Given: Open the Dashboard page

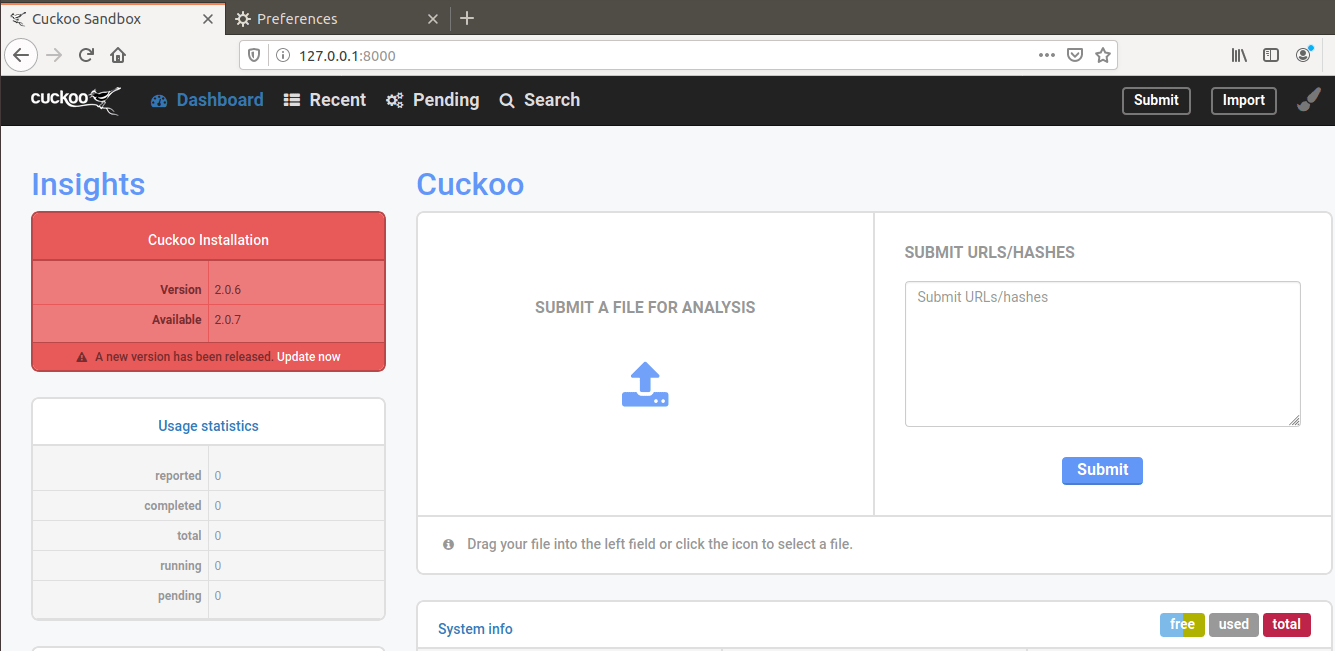Looking at the screenshot, I should coord(207,100).
